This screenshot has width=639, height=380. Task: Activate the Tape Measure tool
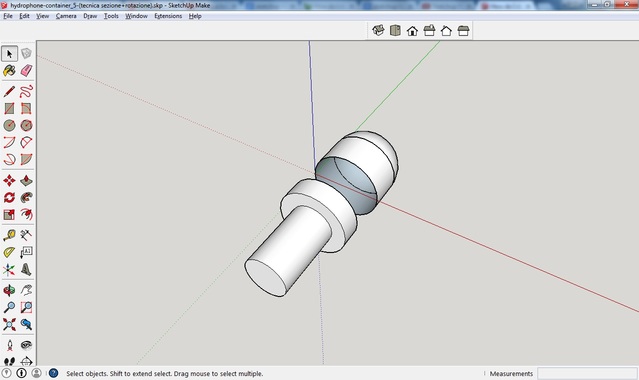tap(9, 235)
